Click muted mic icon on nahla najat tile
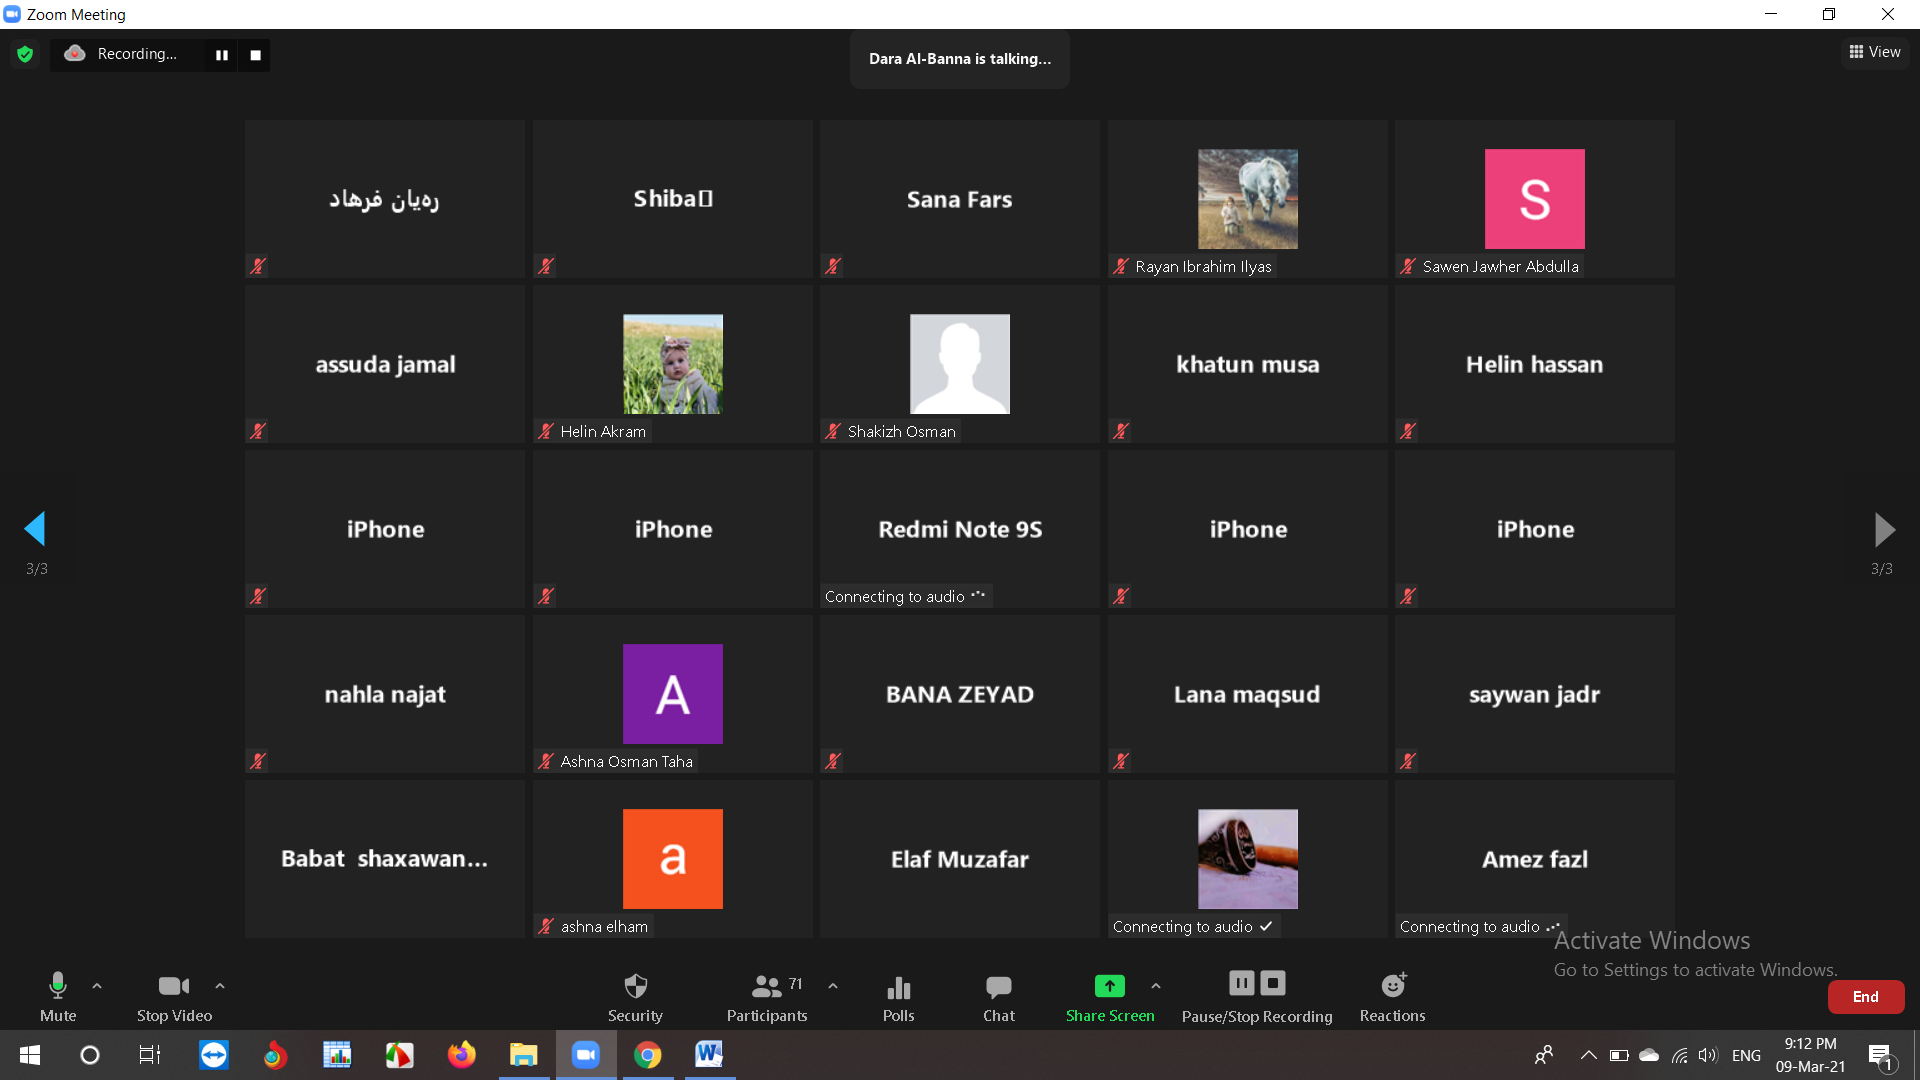Viewport: 1920px width, 1080px height. coord(258,761)
